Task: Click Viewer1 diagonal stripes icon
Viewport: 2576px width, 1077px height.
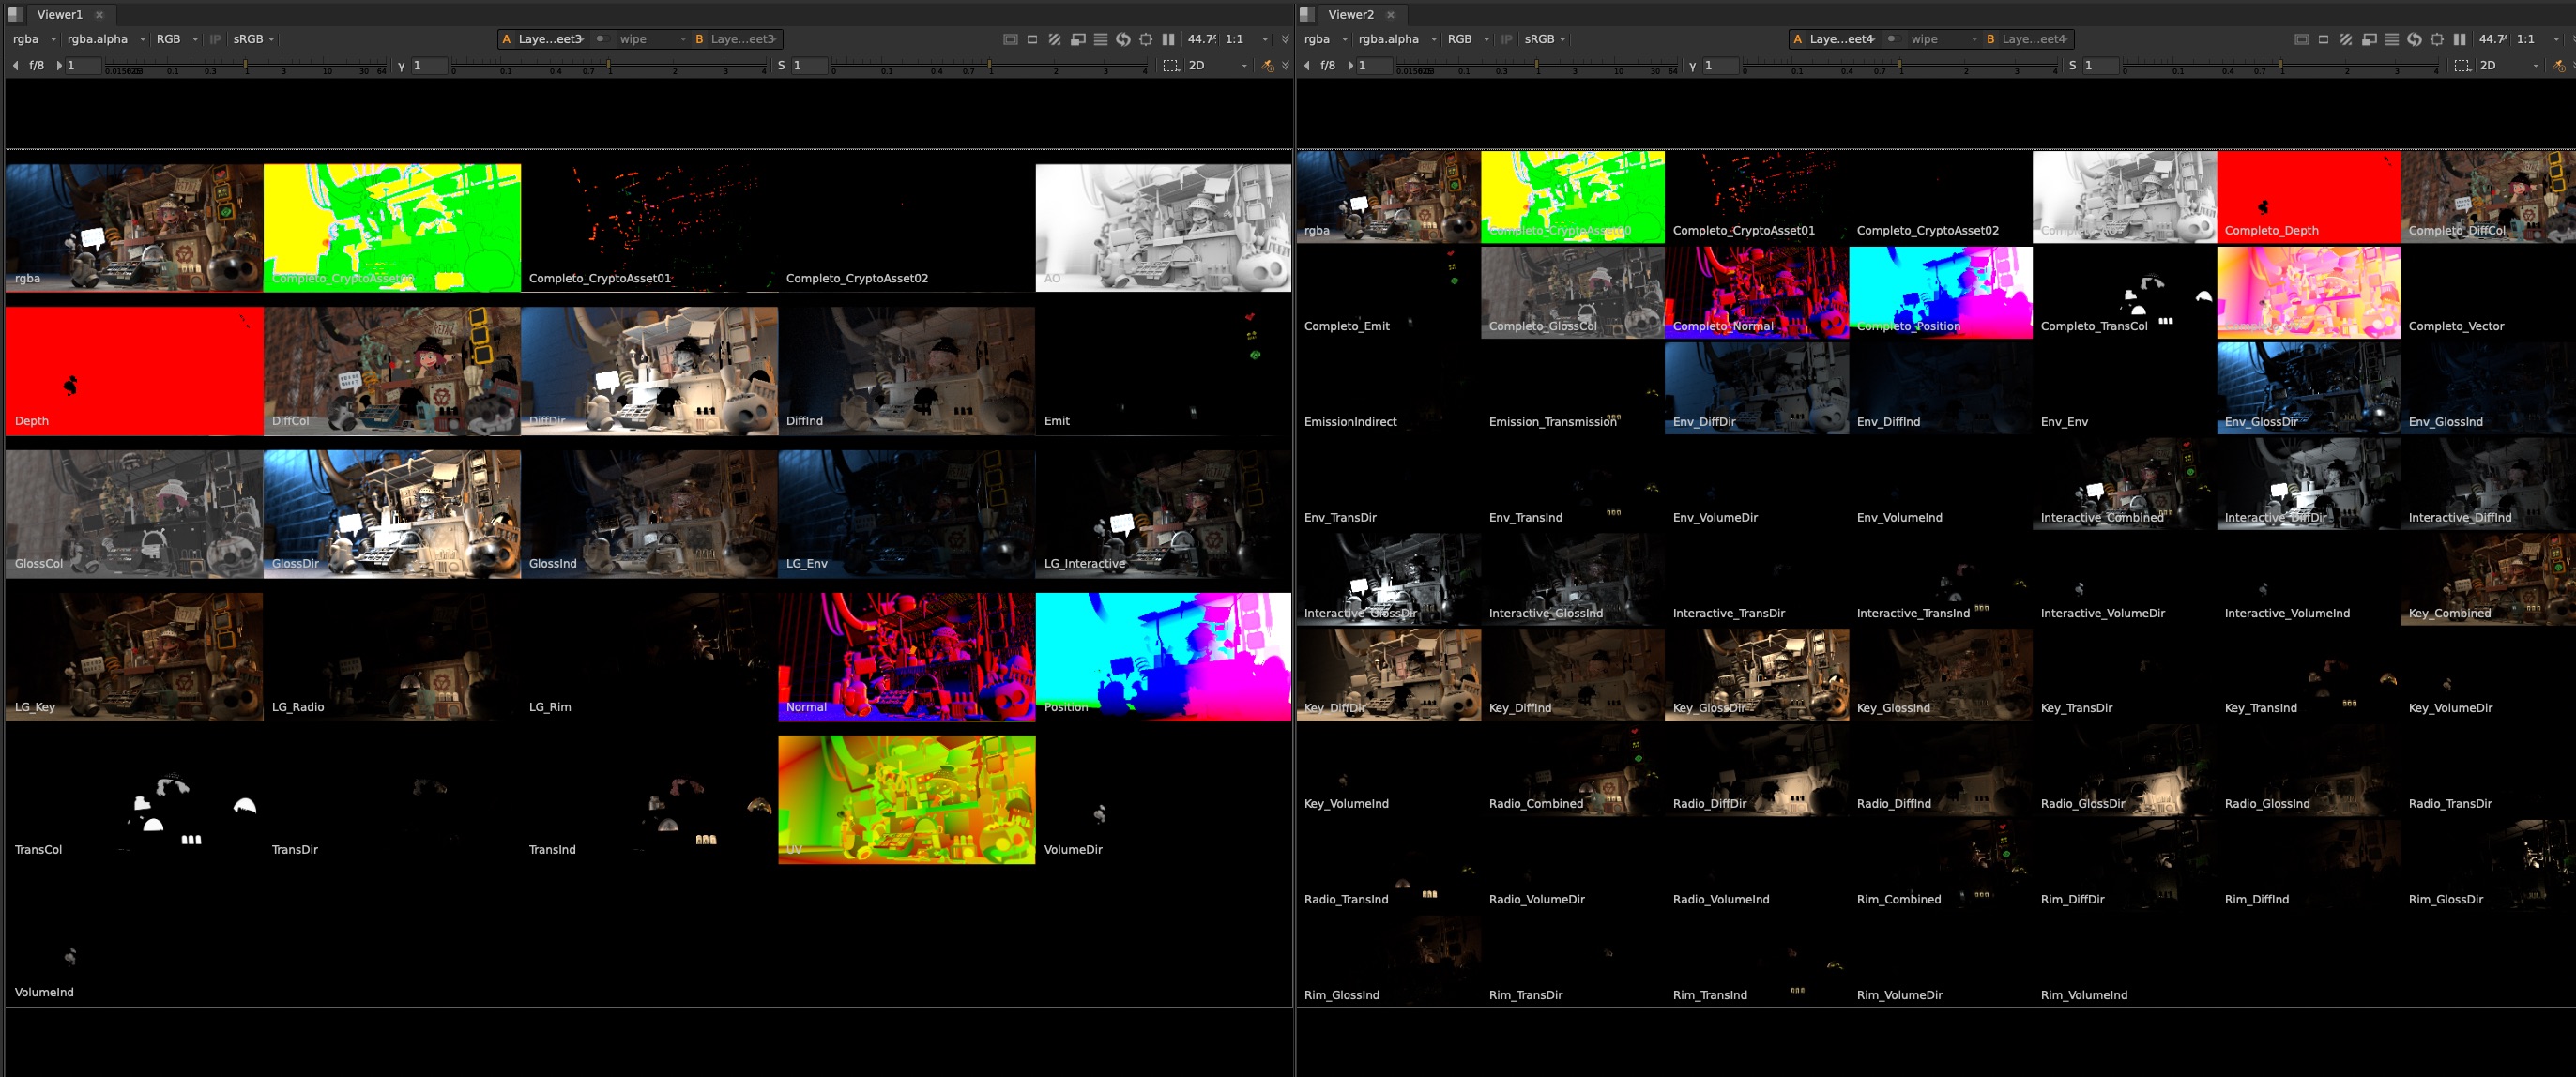Action: click(1055, 39)
